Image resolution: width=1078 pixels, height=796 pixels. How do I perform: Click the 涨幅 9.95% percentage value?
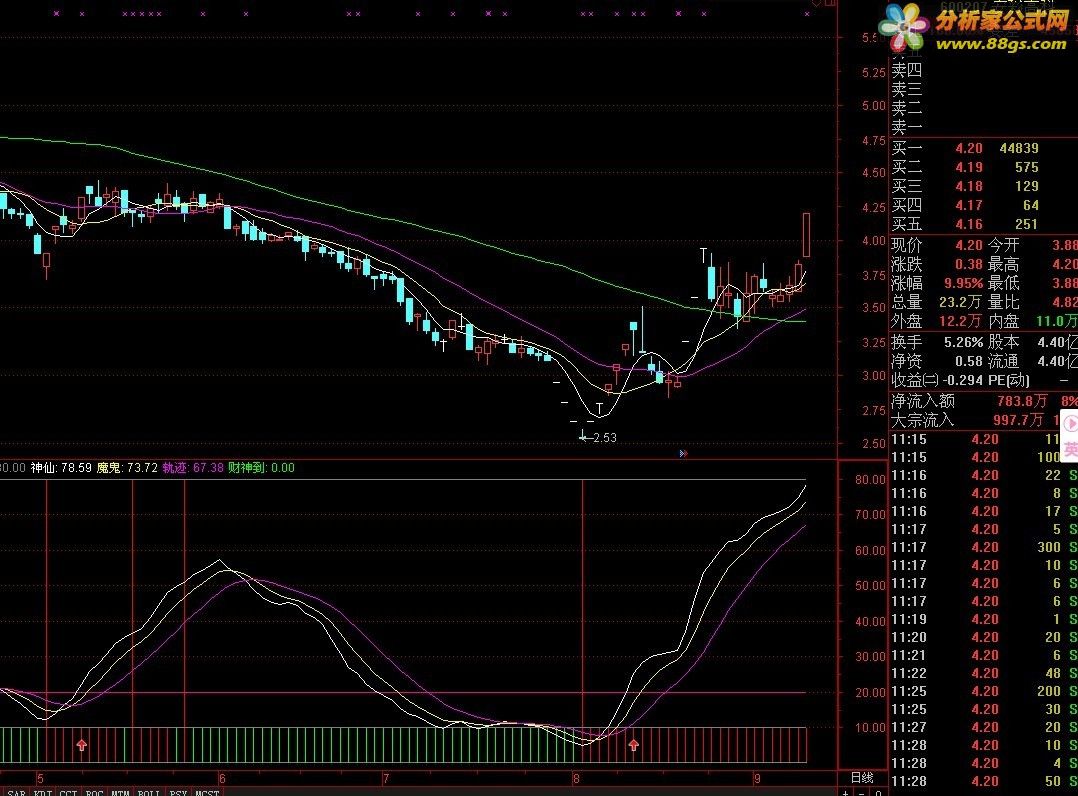pyautogui.click(x=964, y=283)
